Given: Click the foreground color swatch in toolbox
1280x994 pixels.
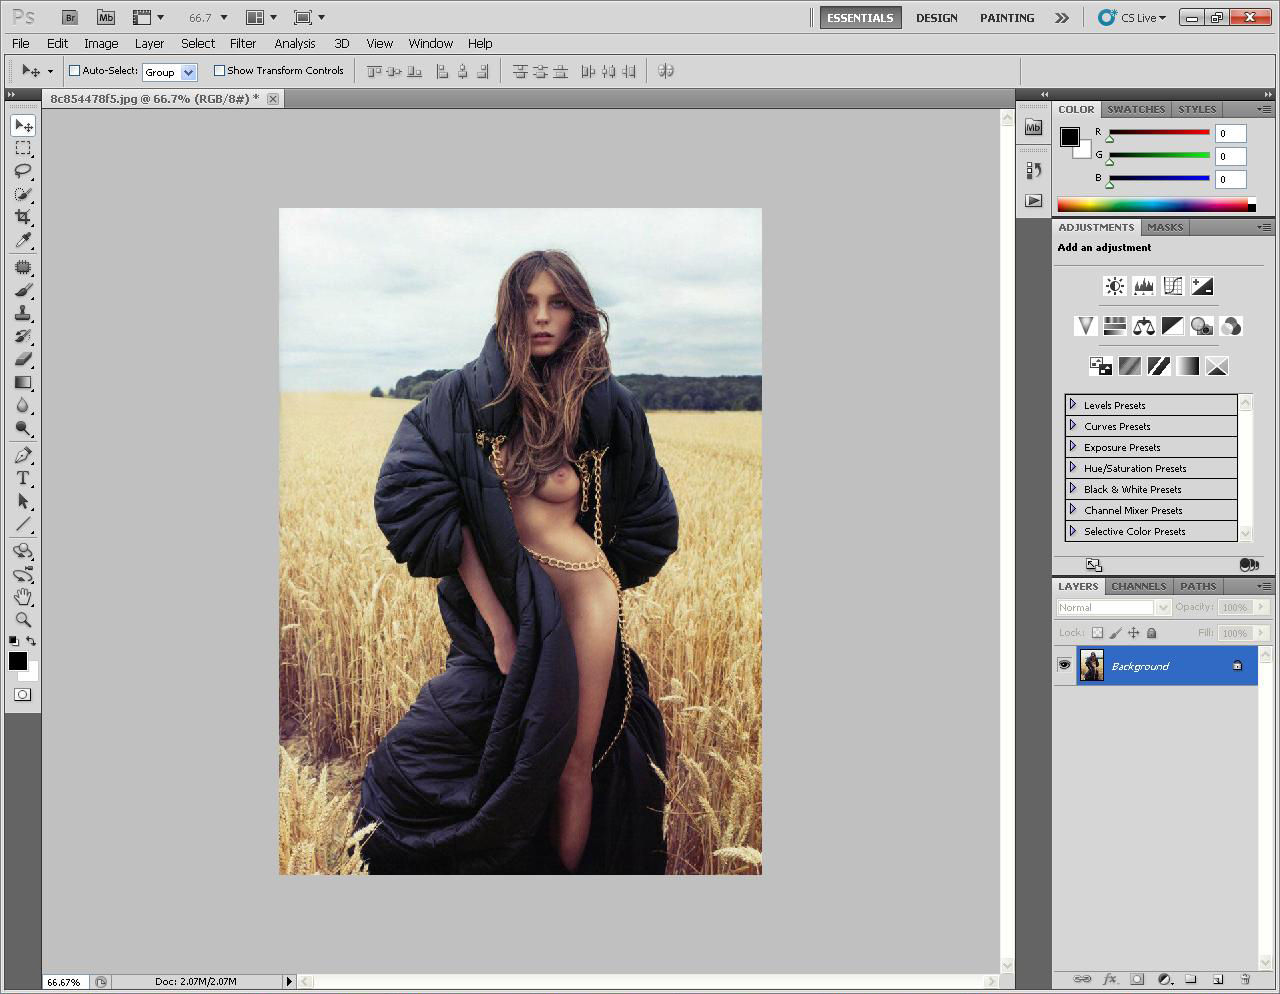Looking at the screenshot, I should (17, 660).
